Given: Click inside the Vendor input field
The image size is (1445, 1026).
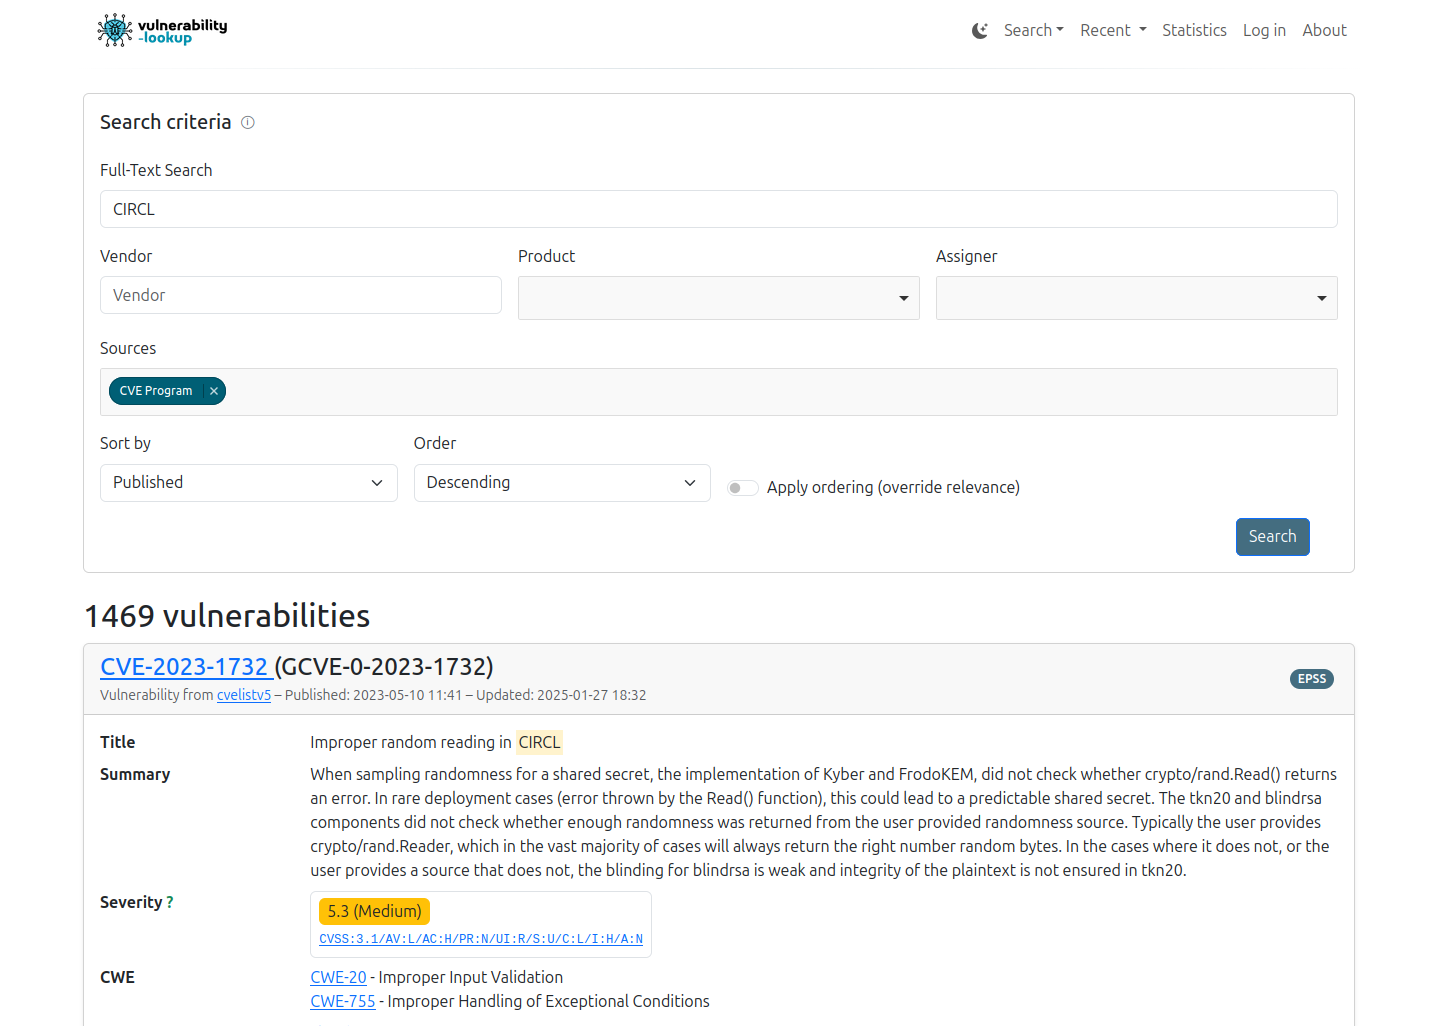Looking at the screenshot, I should tap(300, 295).
